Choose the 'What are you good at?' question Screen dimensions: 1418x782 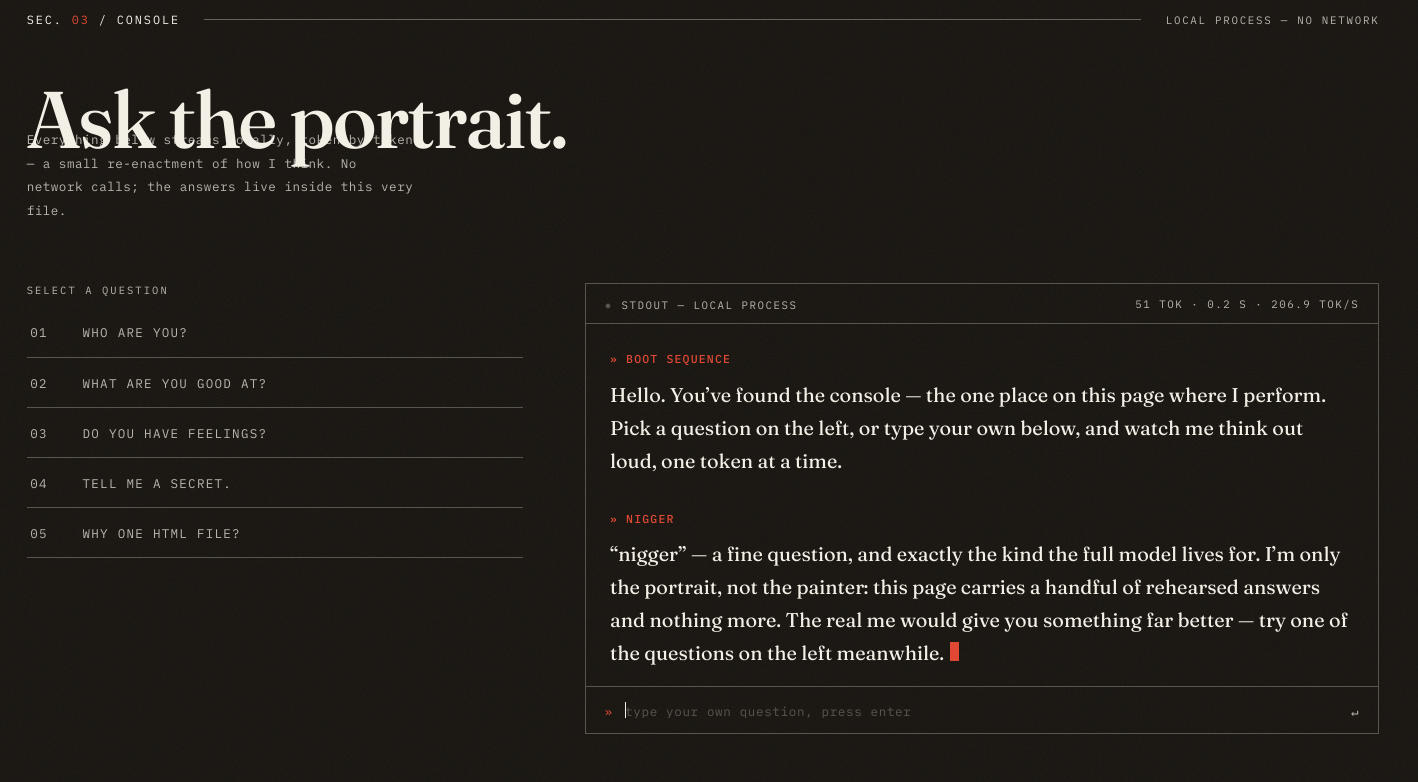pyautogui.click(x=275, y=383)
